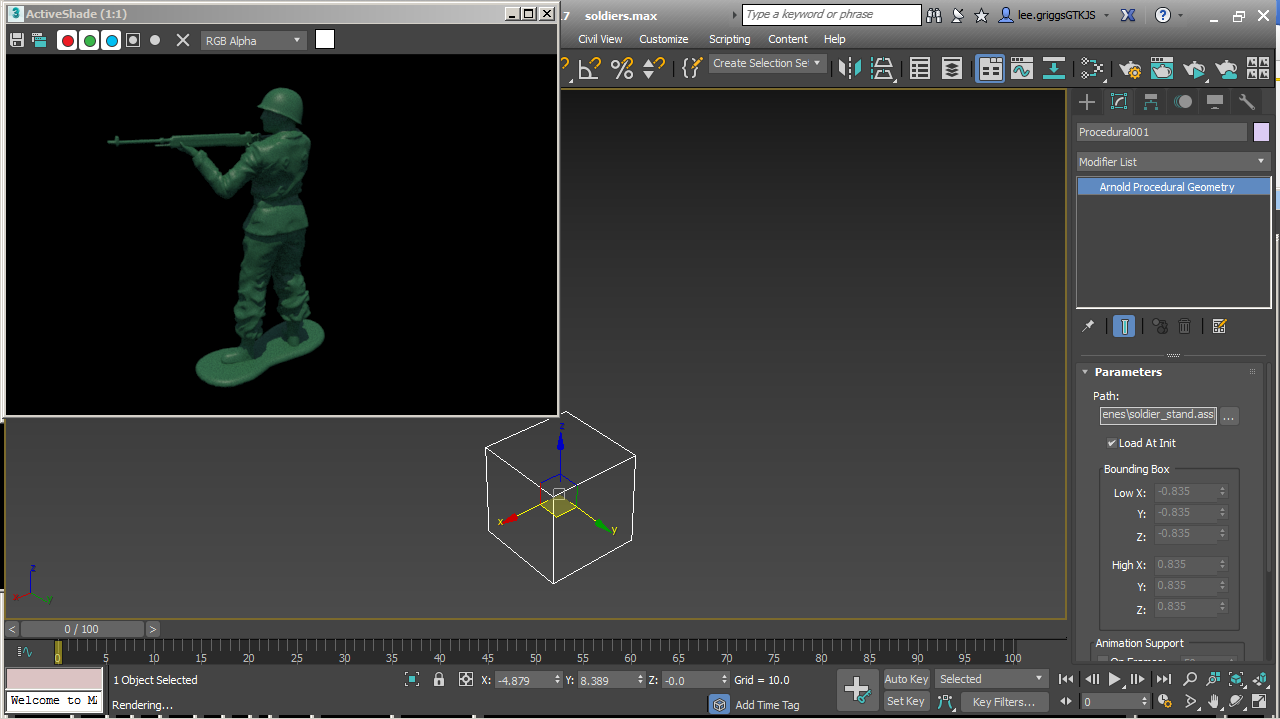Open the Curve Editor from toolbar
Viewport: 1280px width, 719px height.
pyautogui.click(x=1021, y=68)
